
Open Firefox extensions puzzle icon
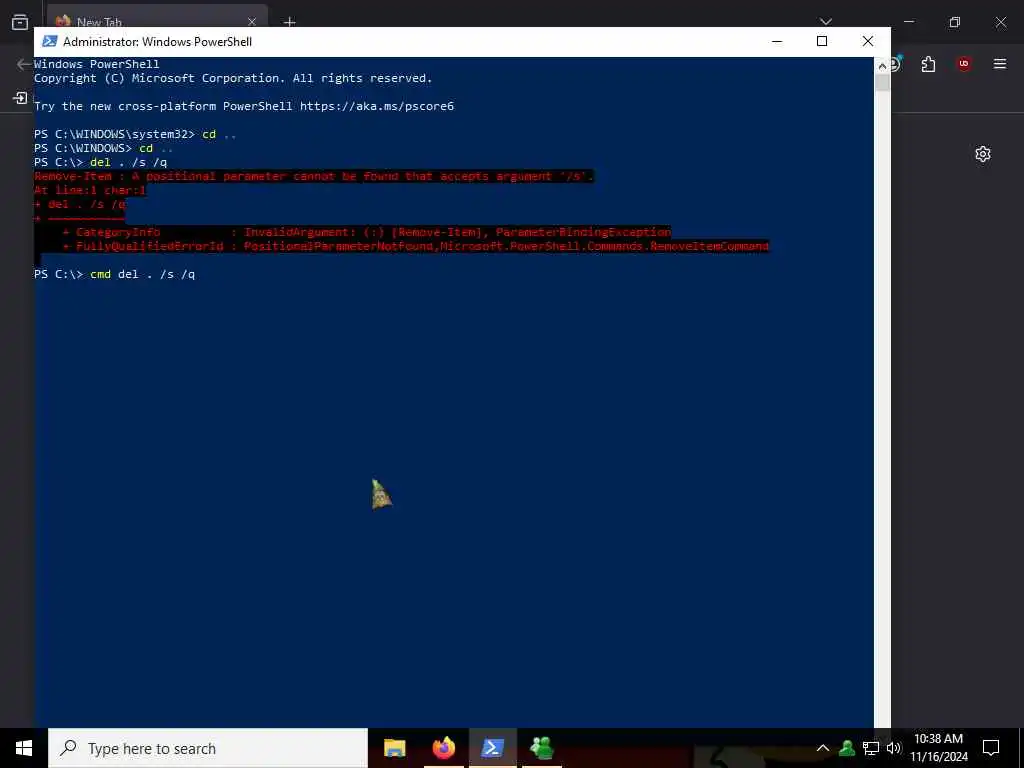click(x=928, y=64)
